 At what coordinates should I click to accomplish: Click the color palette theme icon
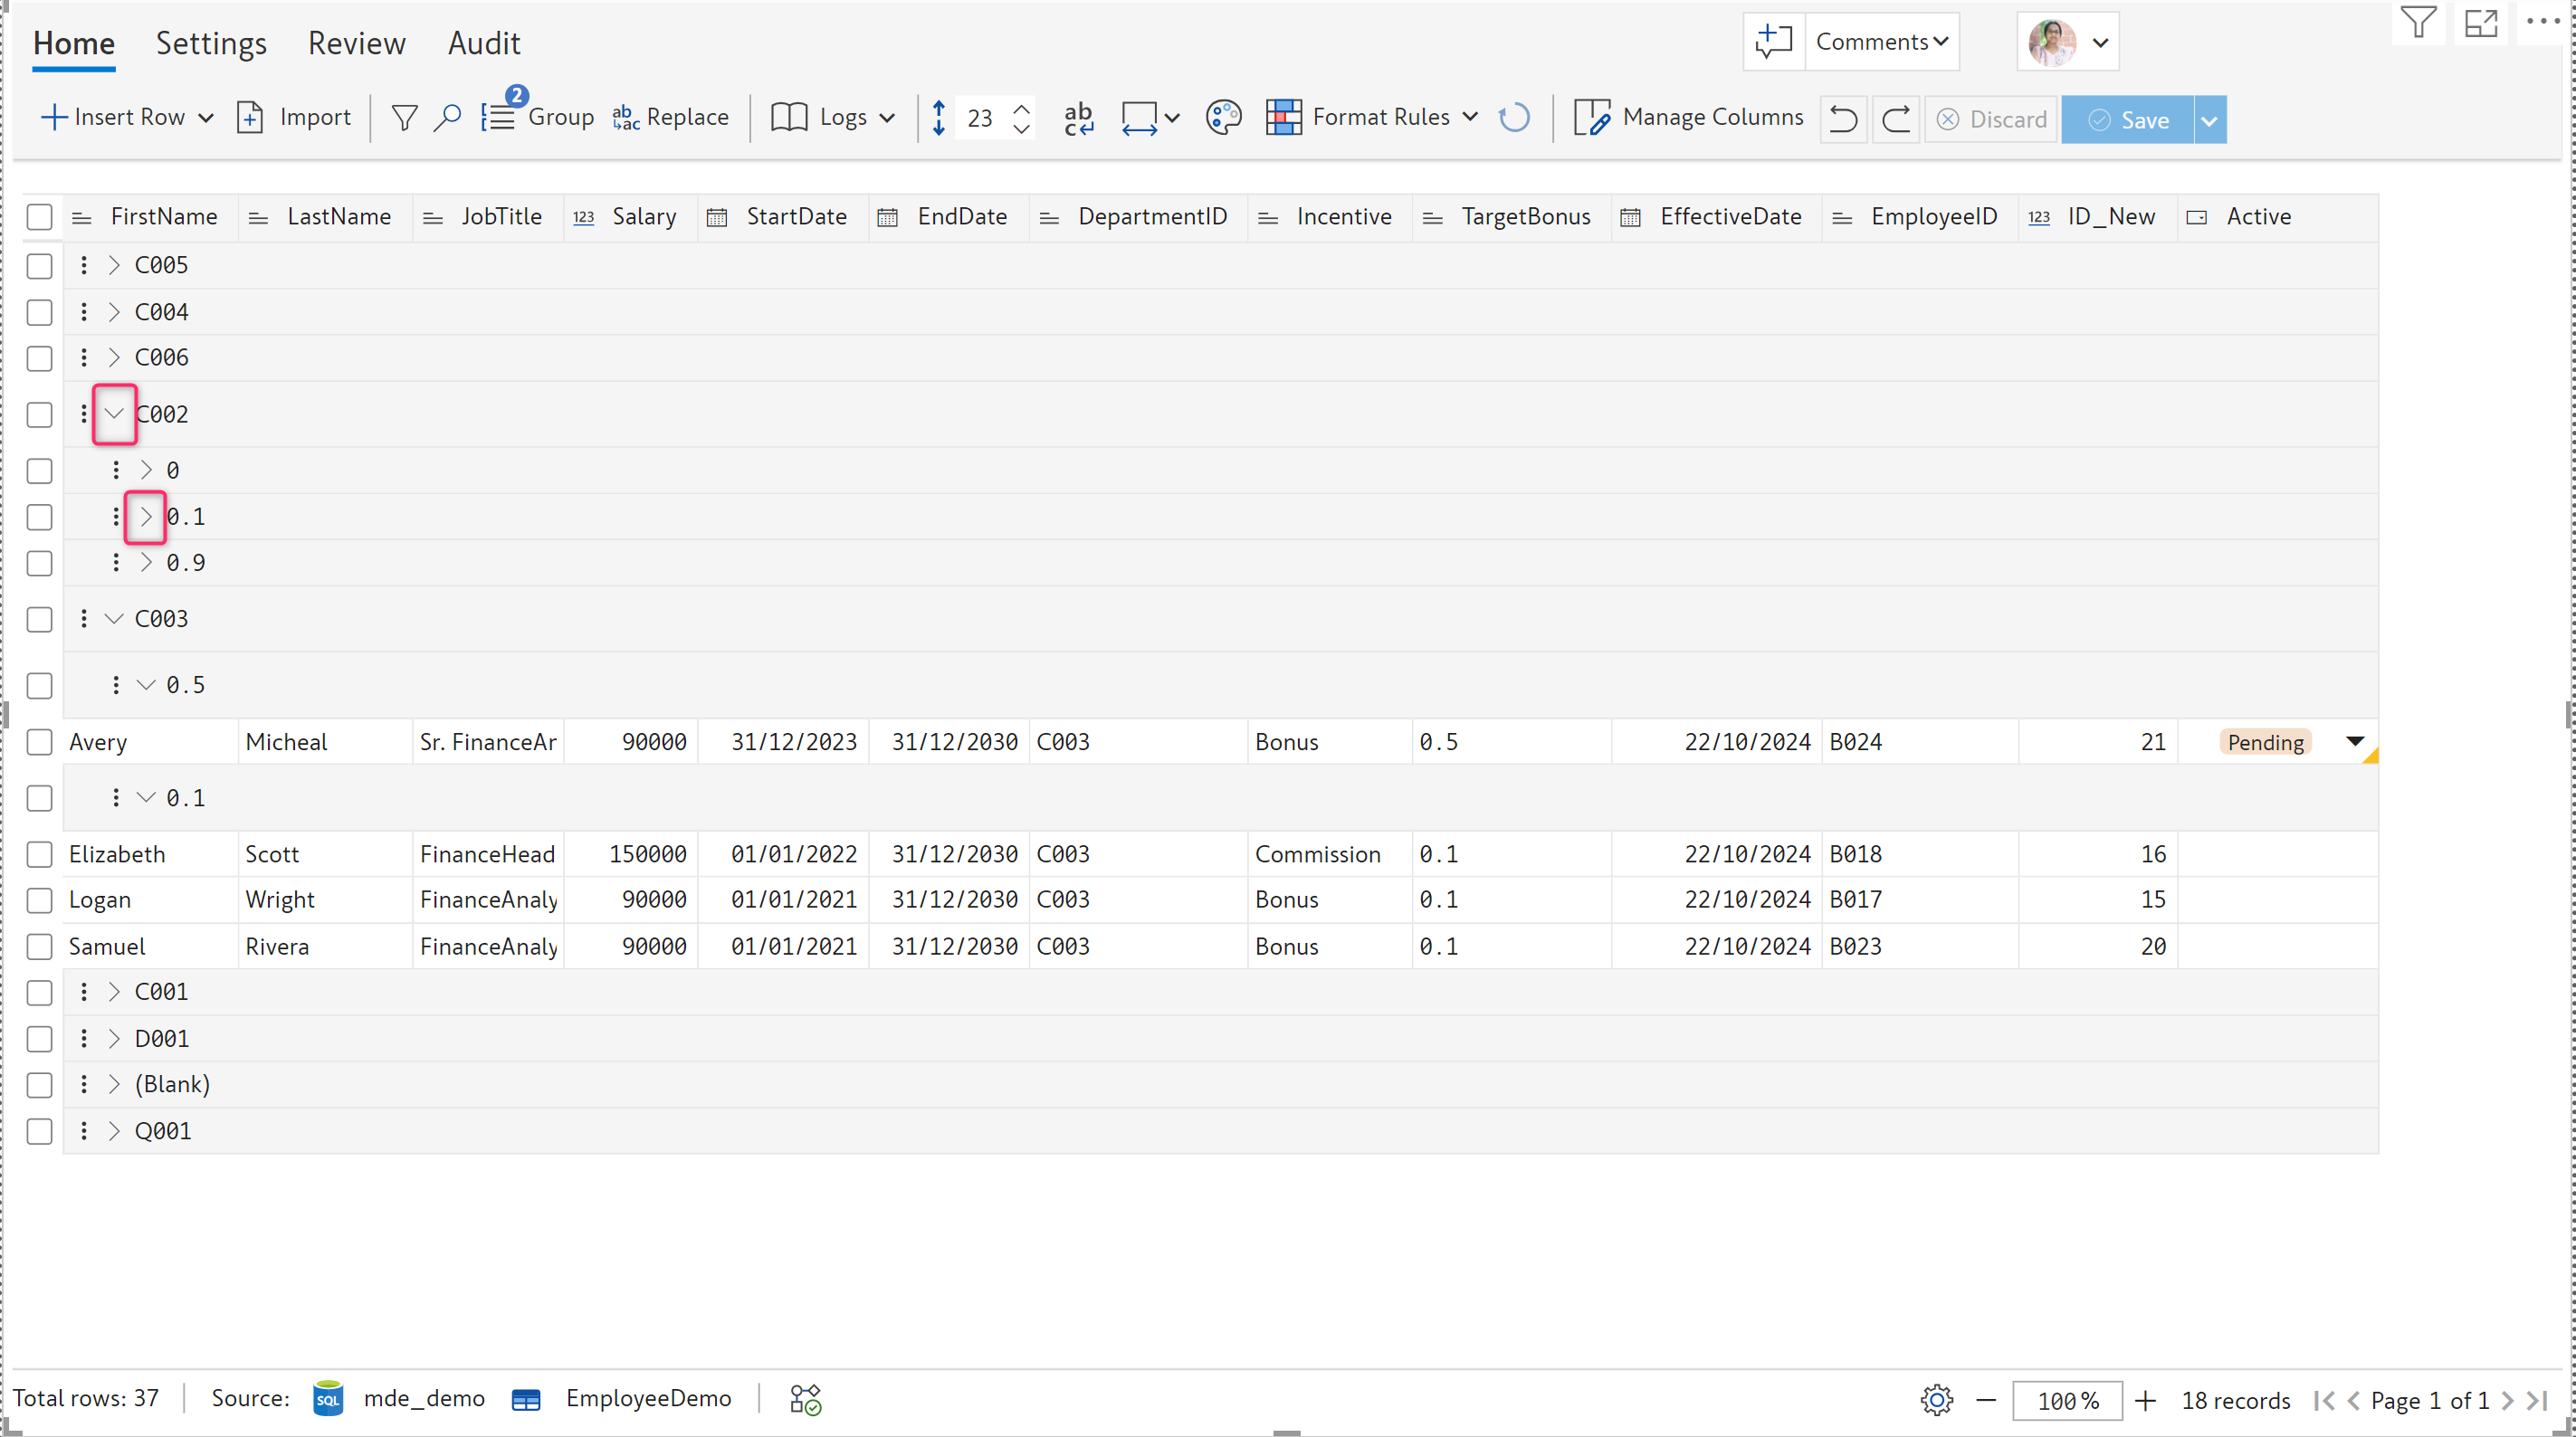pos(1222,118)
